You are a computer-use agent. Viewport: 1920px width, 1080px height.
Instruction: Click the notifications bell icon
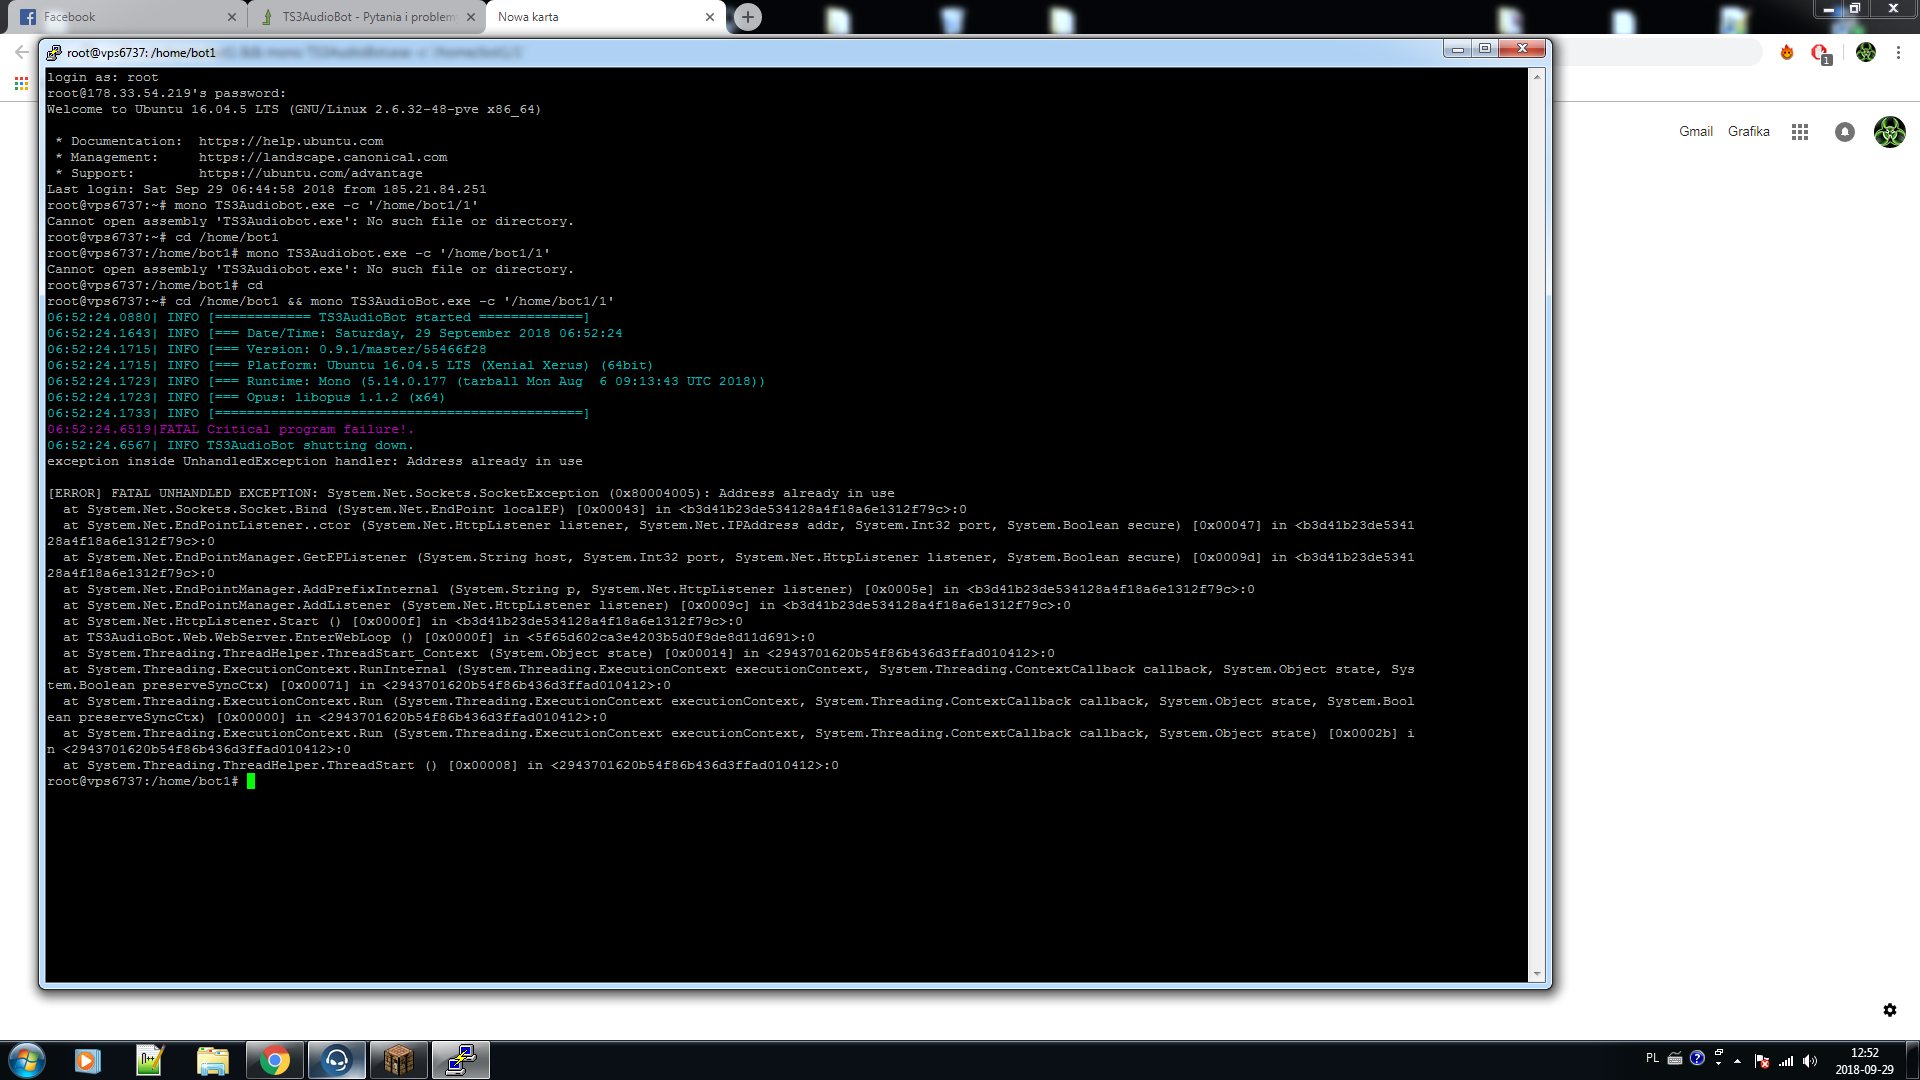(1845, 132)
